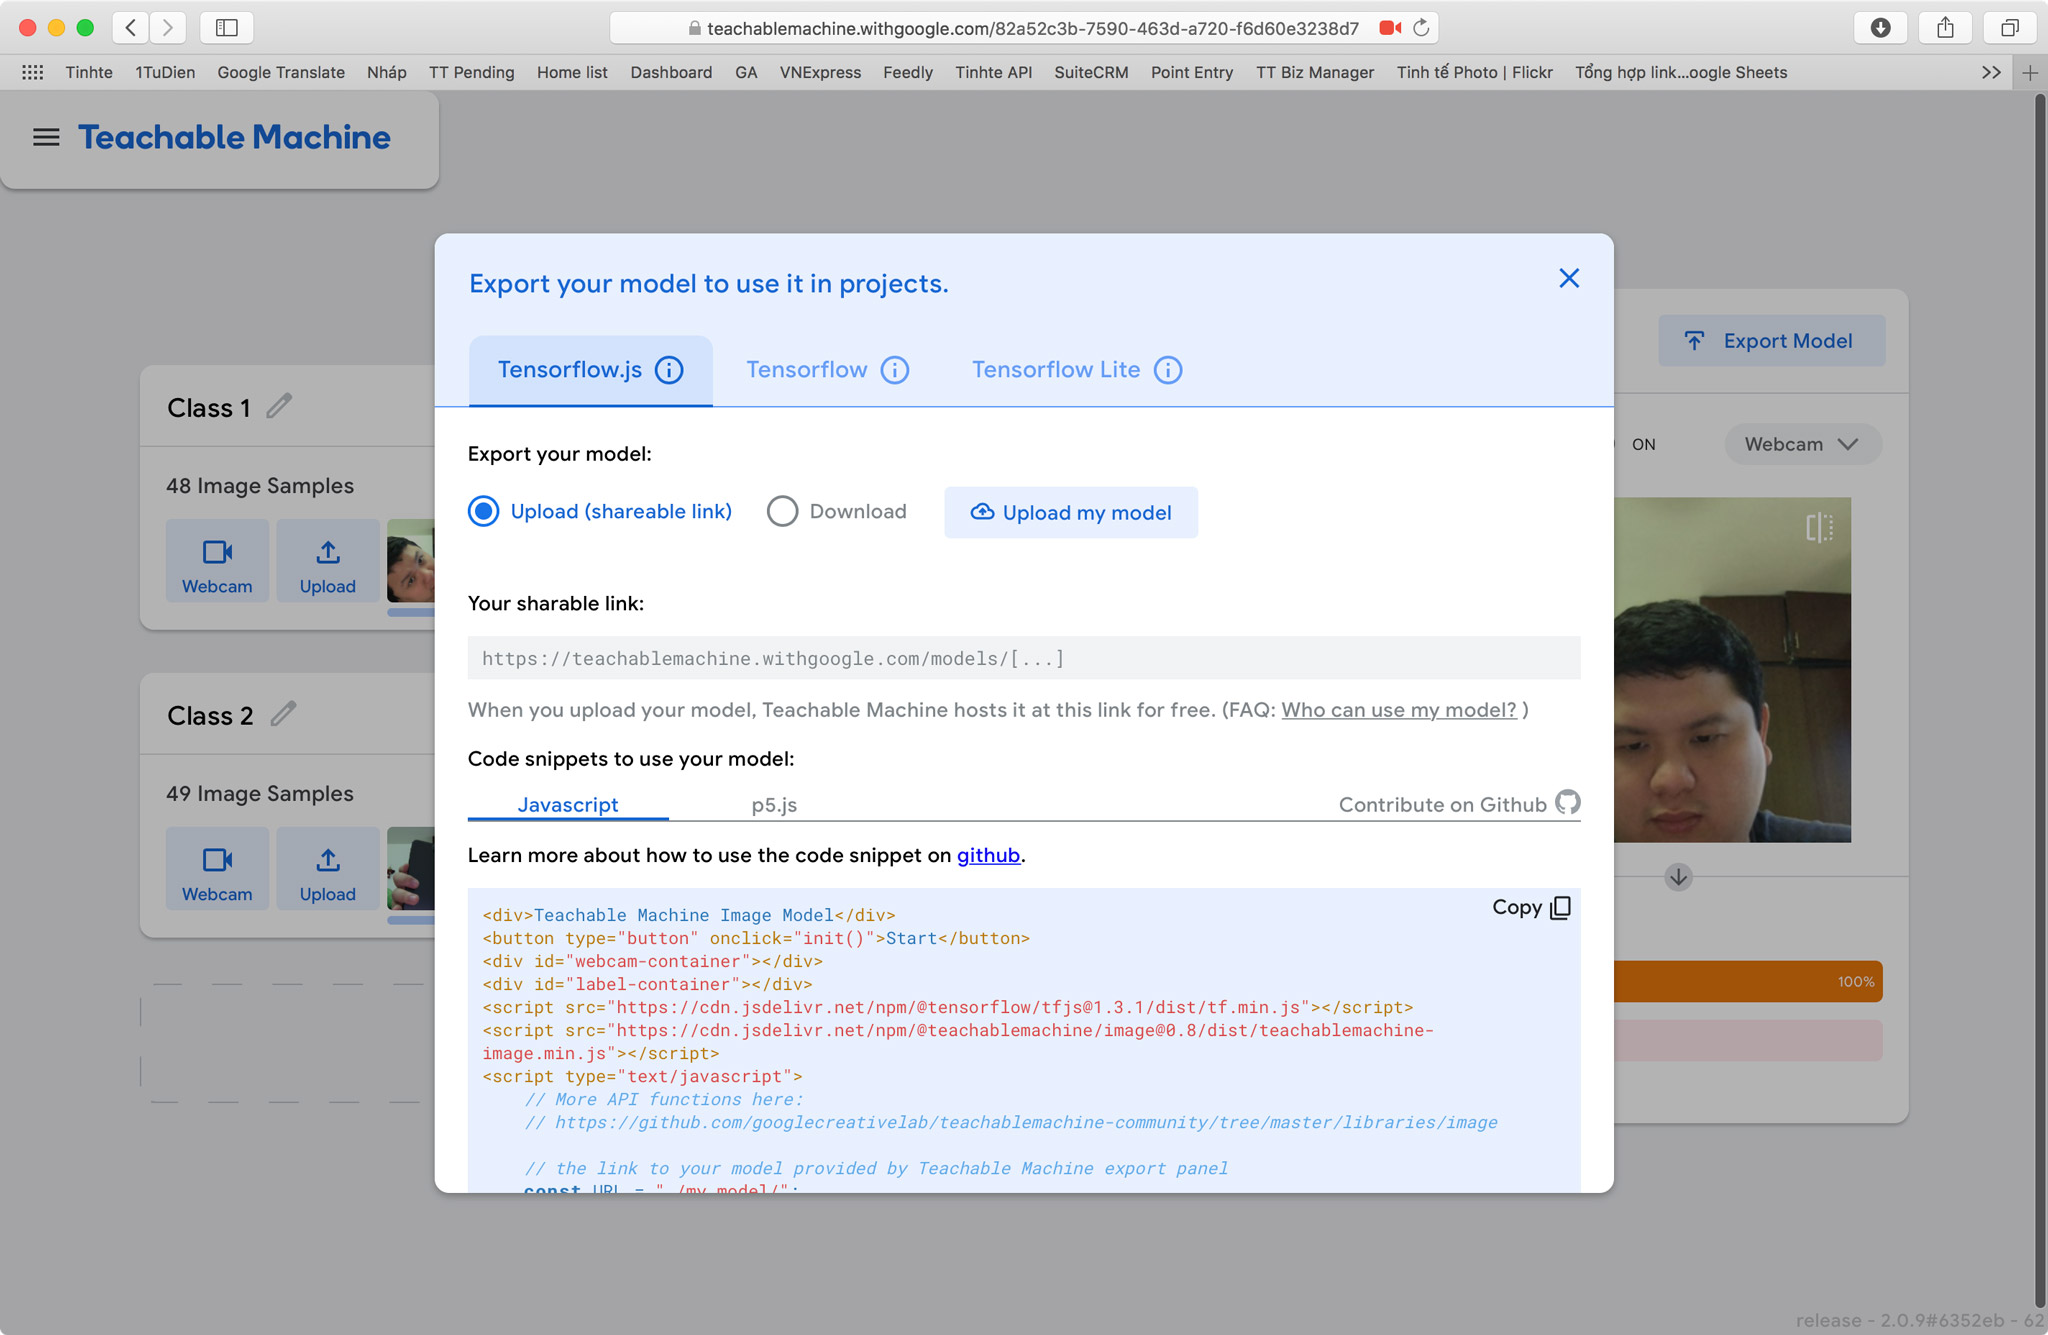Open the Google Translate bookmark
This screenshot has height=1335, width=2048.
pos(281,73)
